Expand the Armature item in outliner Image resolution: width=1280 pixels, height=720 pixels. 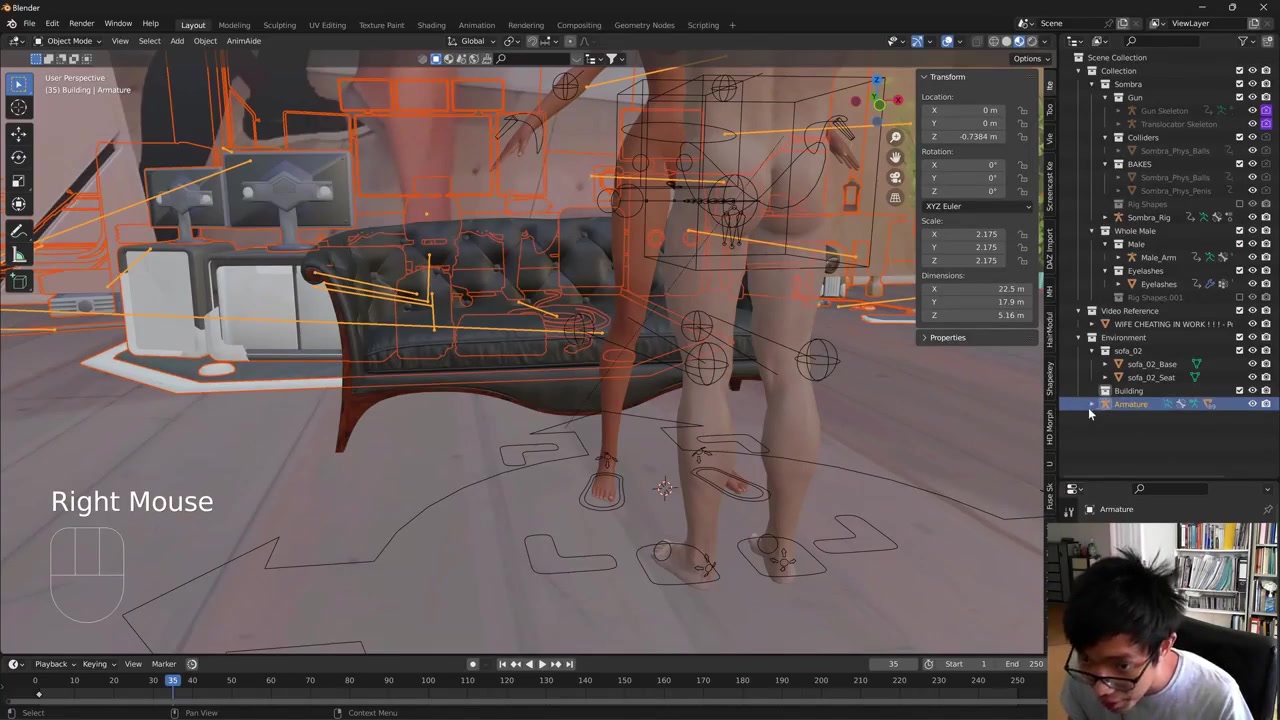click(x=1092, y=404)
